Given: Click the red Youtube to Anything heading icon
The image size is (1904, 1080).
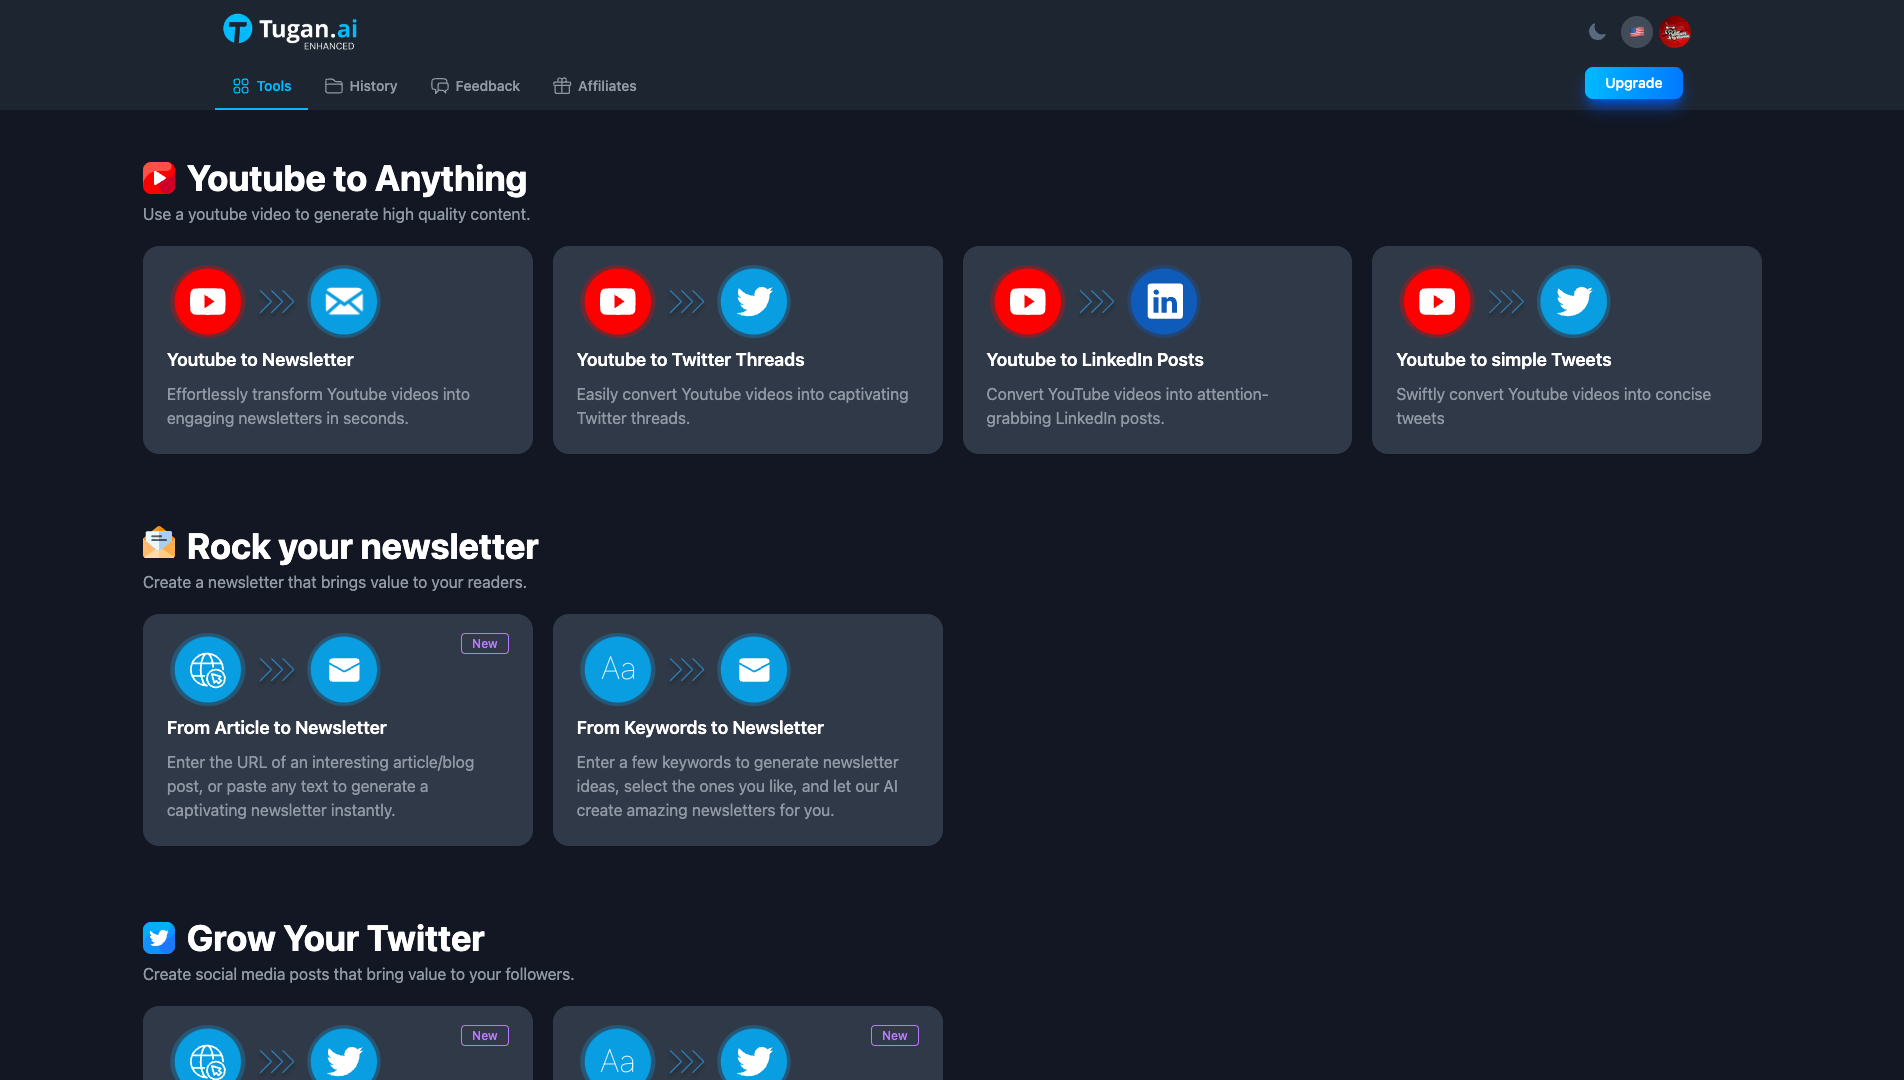Looking at the screenshot, I should (159, 178).
